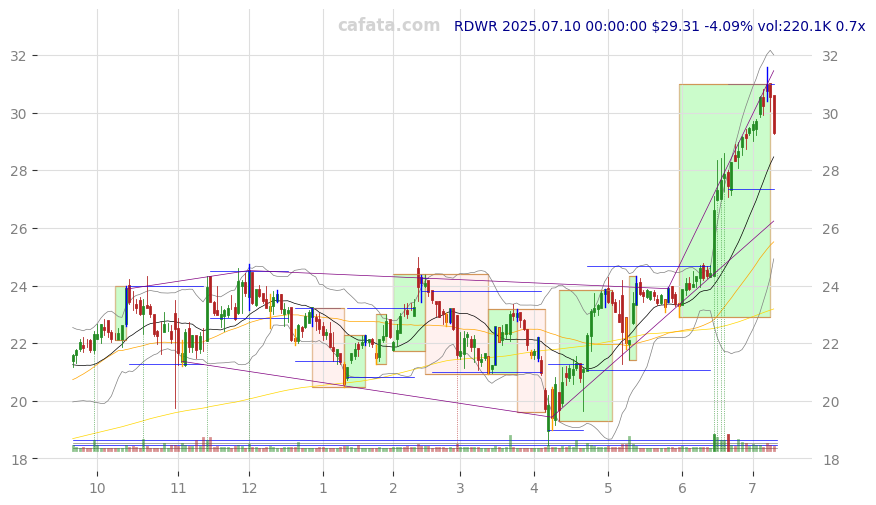Click the latest red candlestick near 30

(774, 115)
